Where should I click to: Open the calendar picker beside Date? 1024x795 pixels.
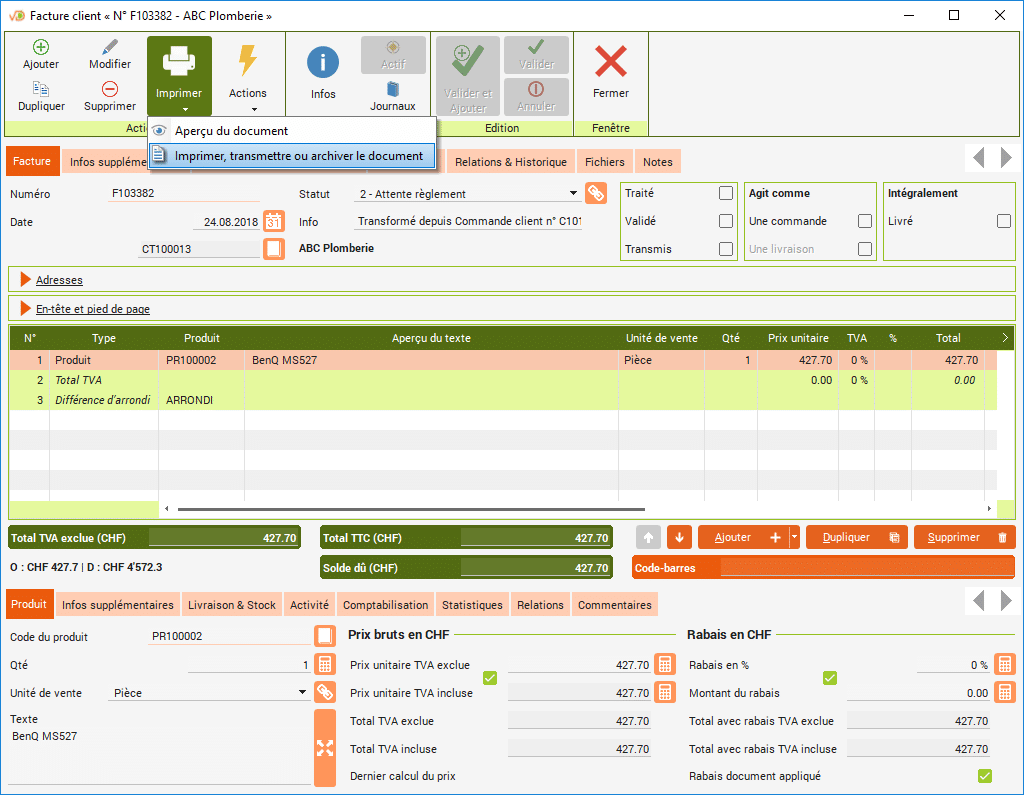[274, 222]
